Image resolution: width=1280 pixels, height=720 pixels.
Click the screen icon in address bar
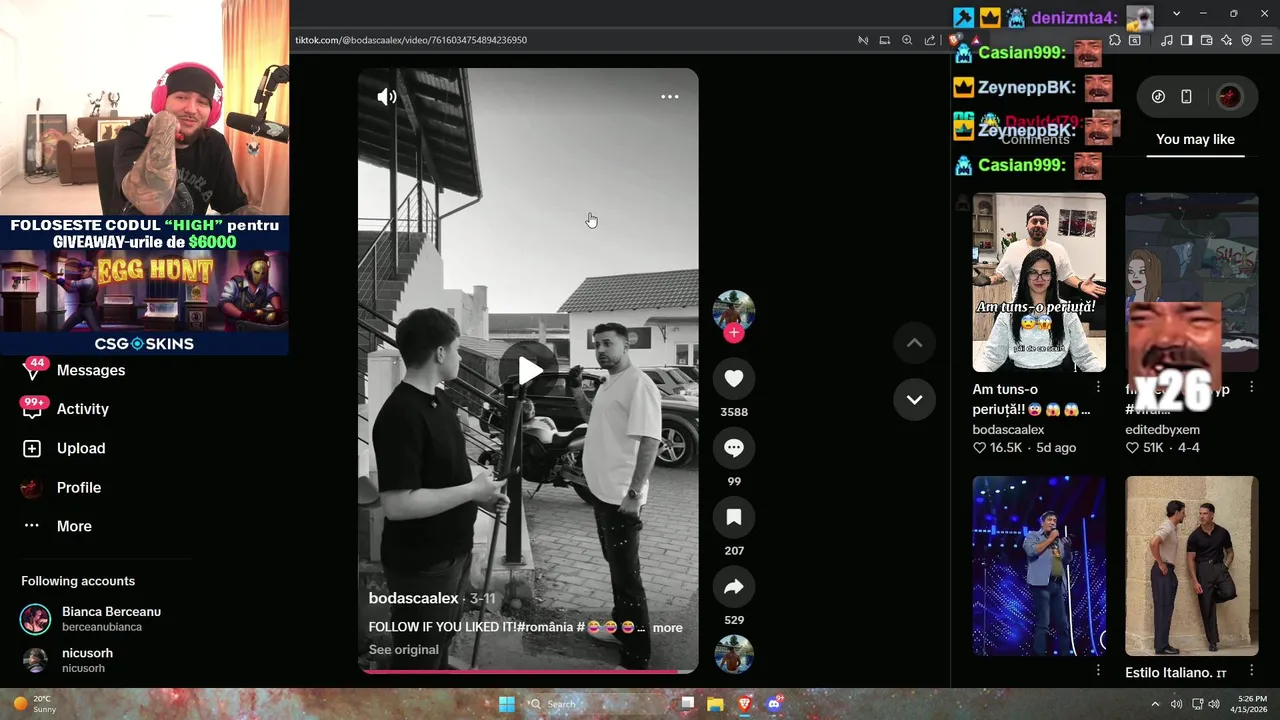point(885,40)
